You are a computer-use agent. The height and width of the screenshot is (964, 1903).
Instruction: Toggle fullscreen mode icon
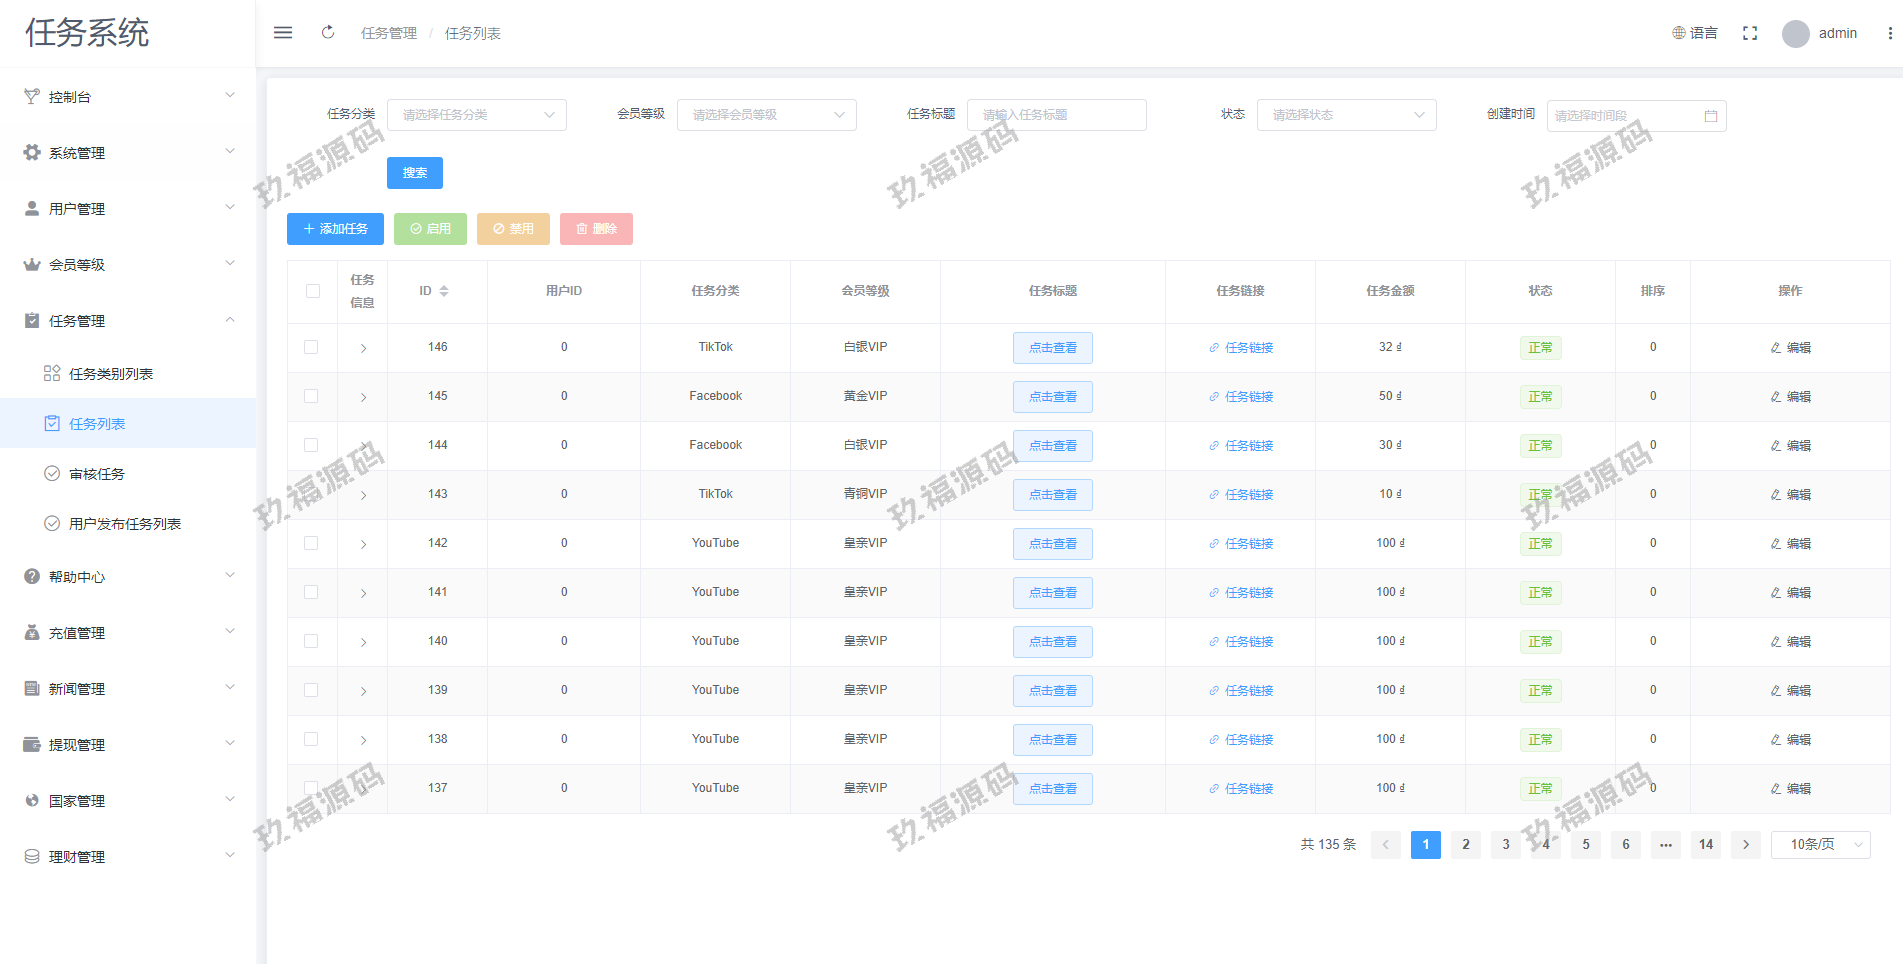click(x=1750, y=33)
